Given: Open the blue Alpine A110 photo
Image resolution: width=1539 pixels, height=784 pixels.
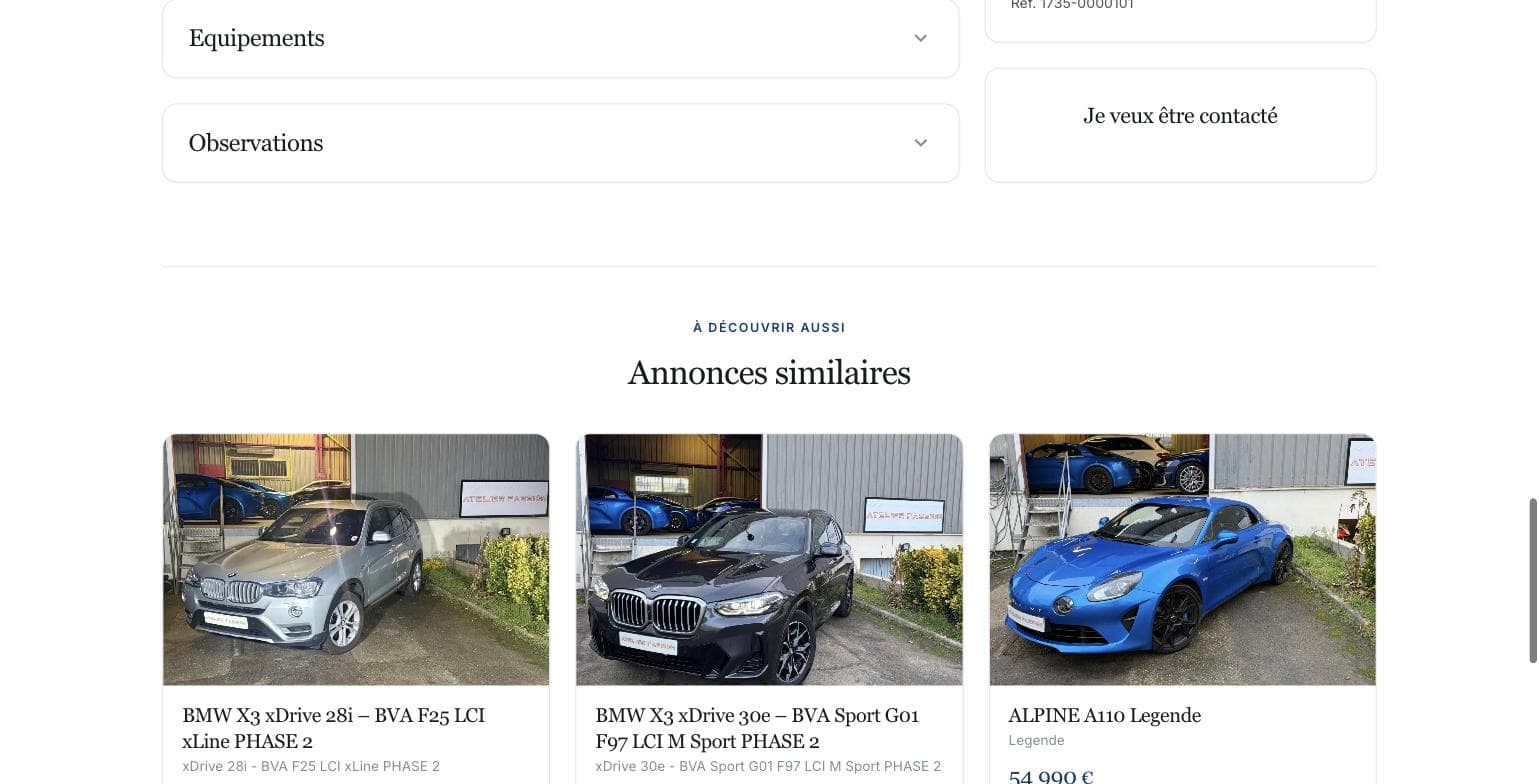Looking at the screenshot, I should click(1182, 560).
